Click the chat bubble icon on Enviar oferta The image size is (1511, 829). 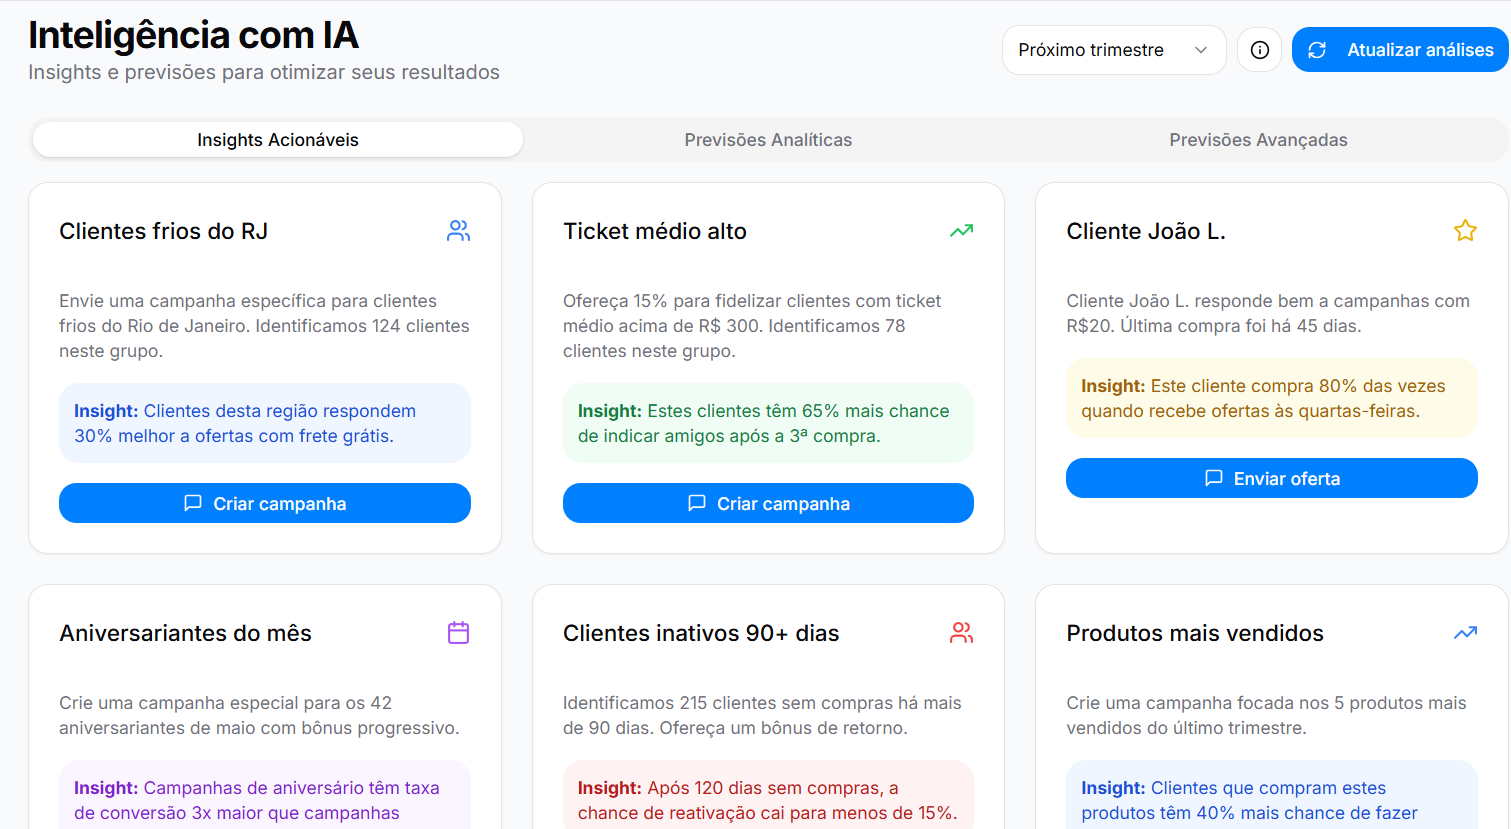pos(1213,478)
